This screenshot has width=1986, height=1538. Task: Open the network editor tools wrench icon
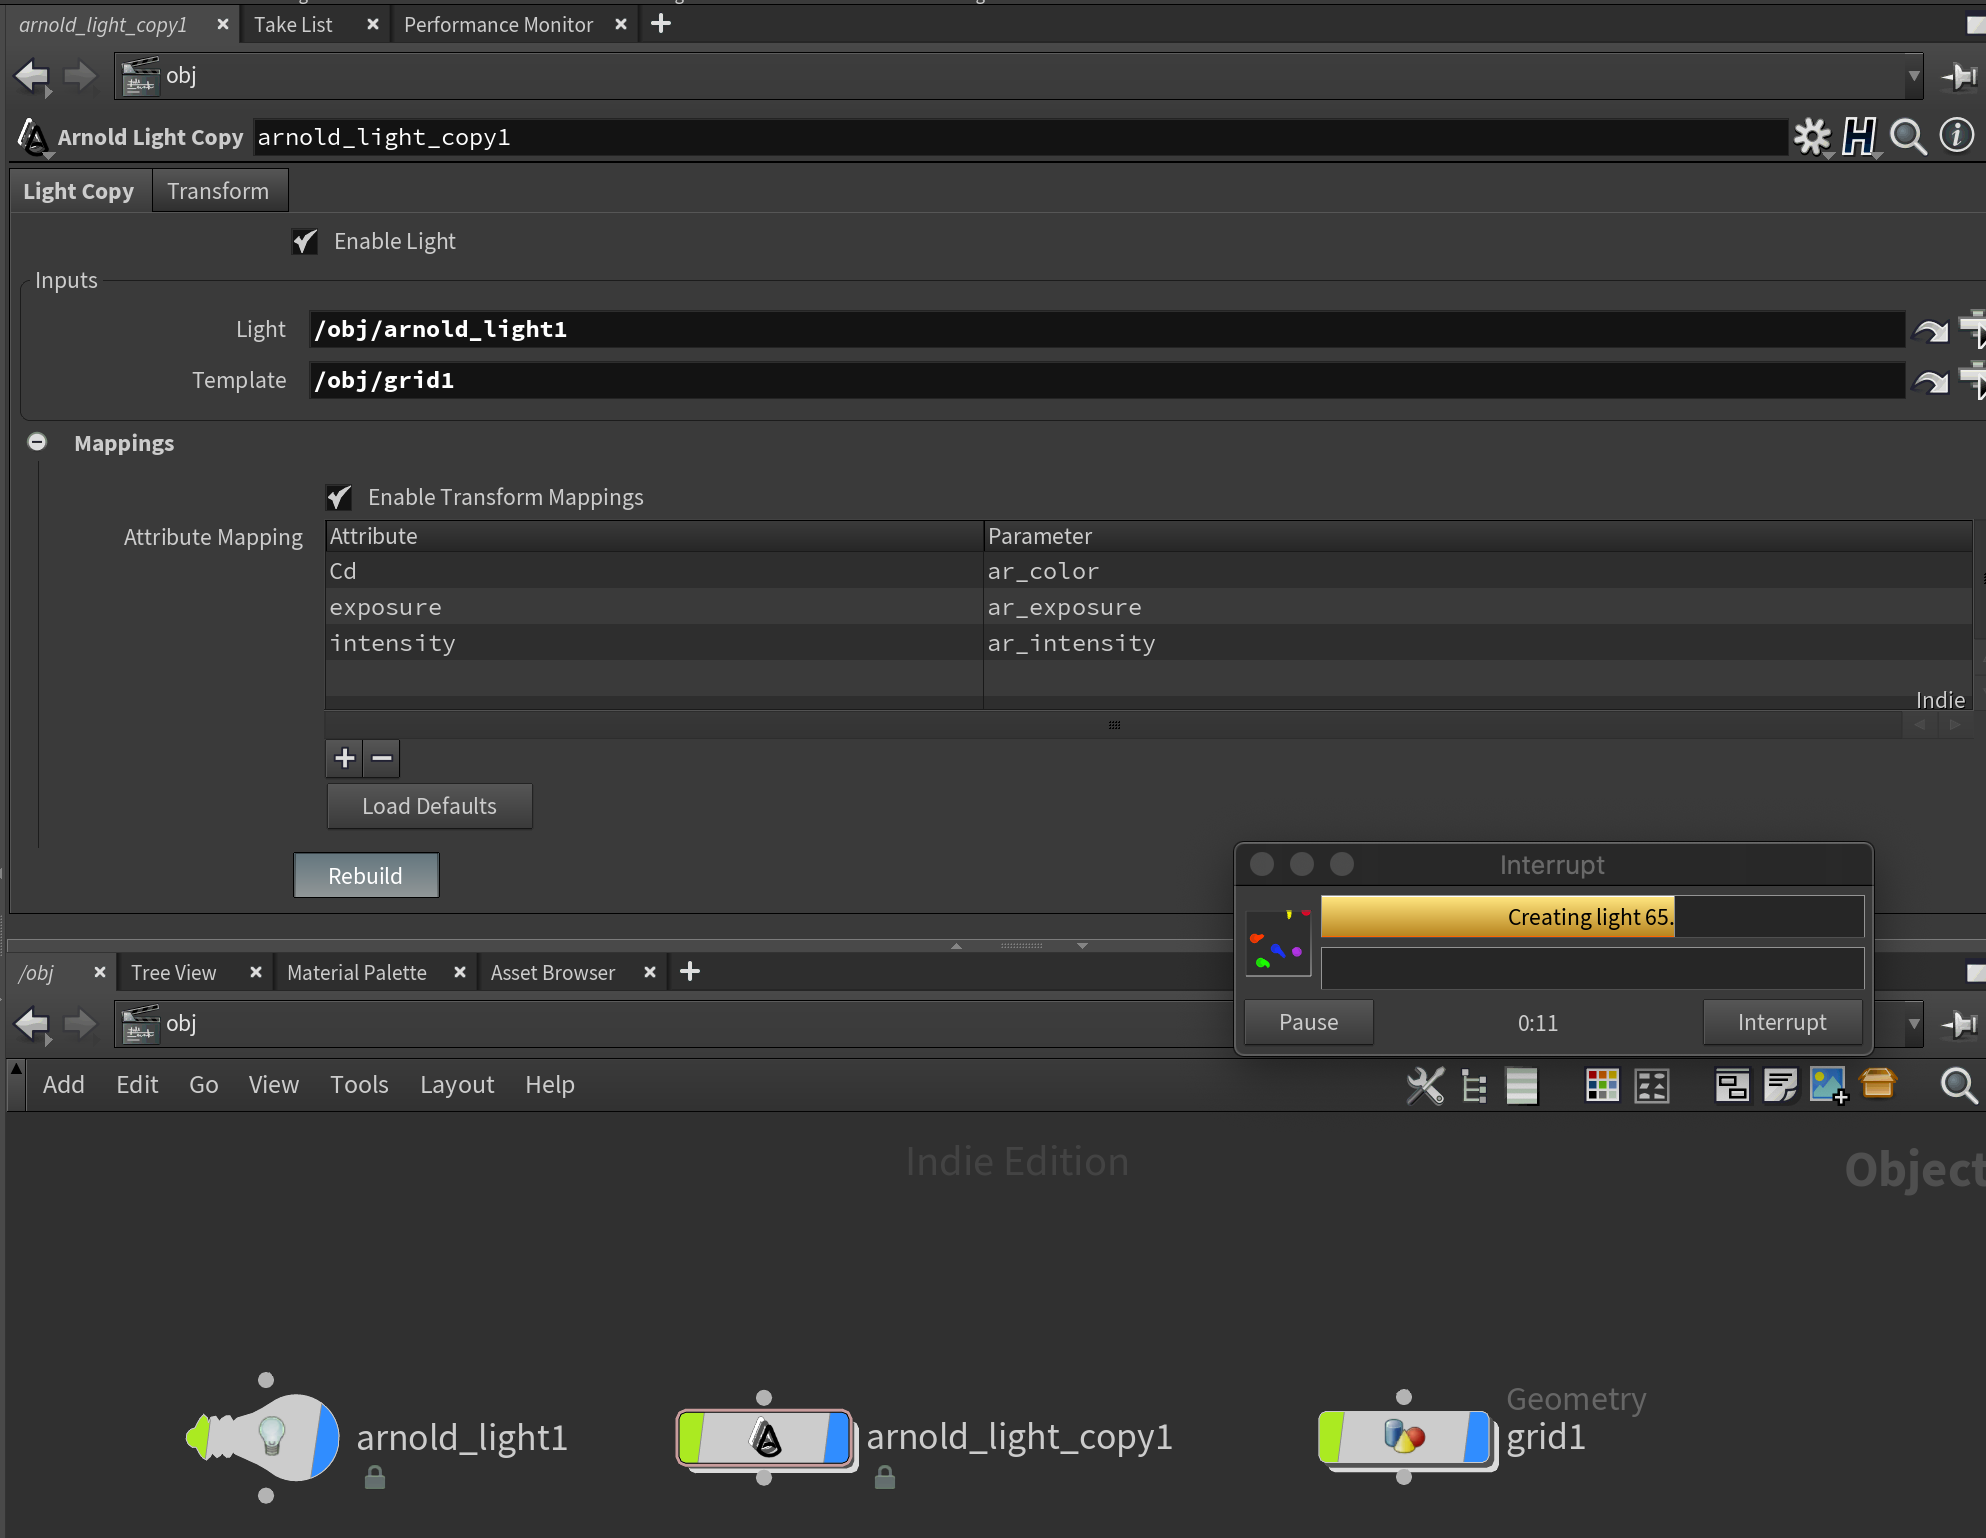(1425, 1085)
